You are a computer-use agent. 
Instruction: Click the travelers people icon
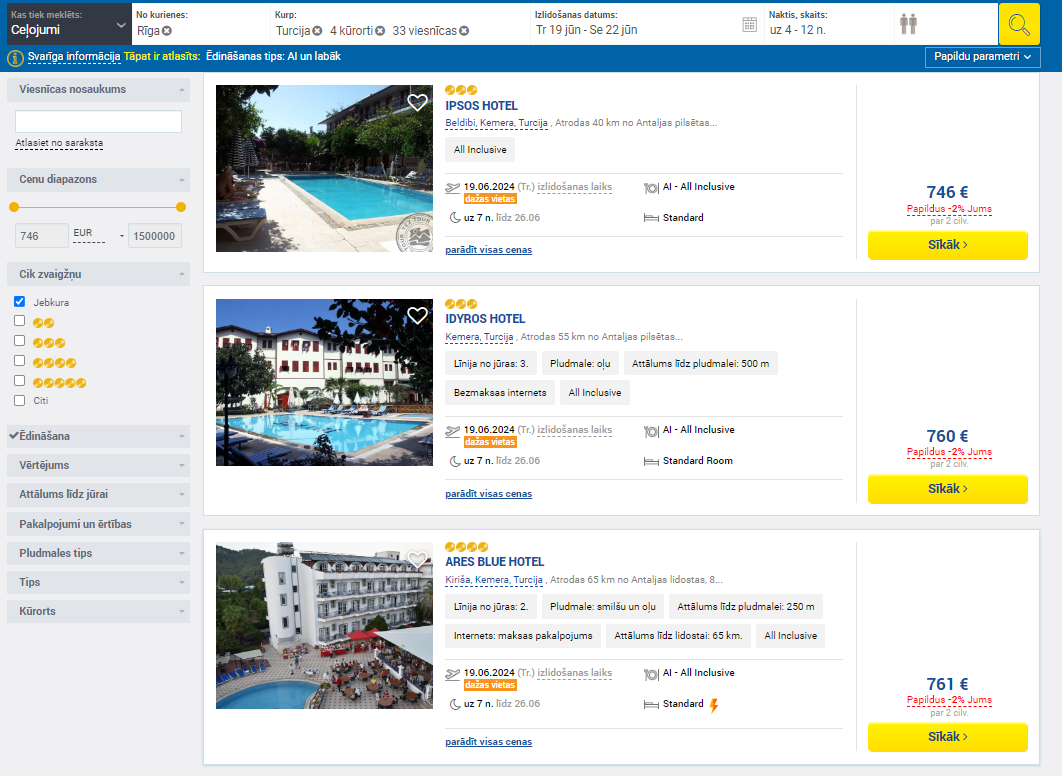pos(908,24)
